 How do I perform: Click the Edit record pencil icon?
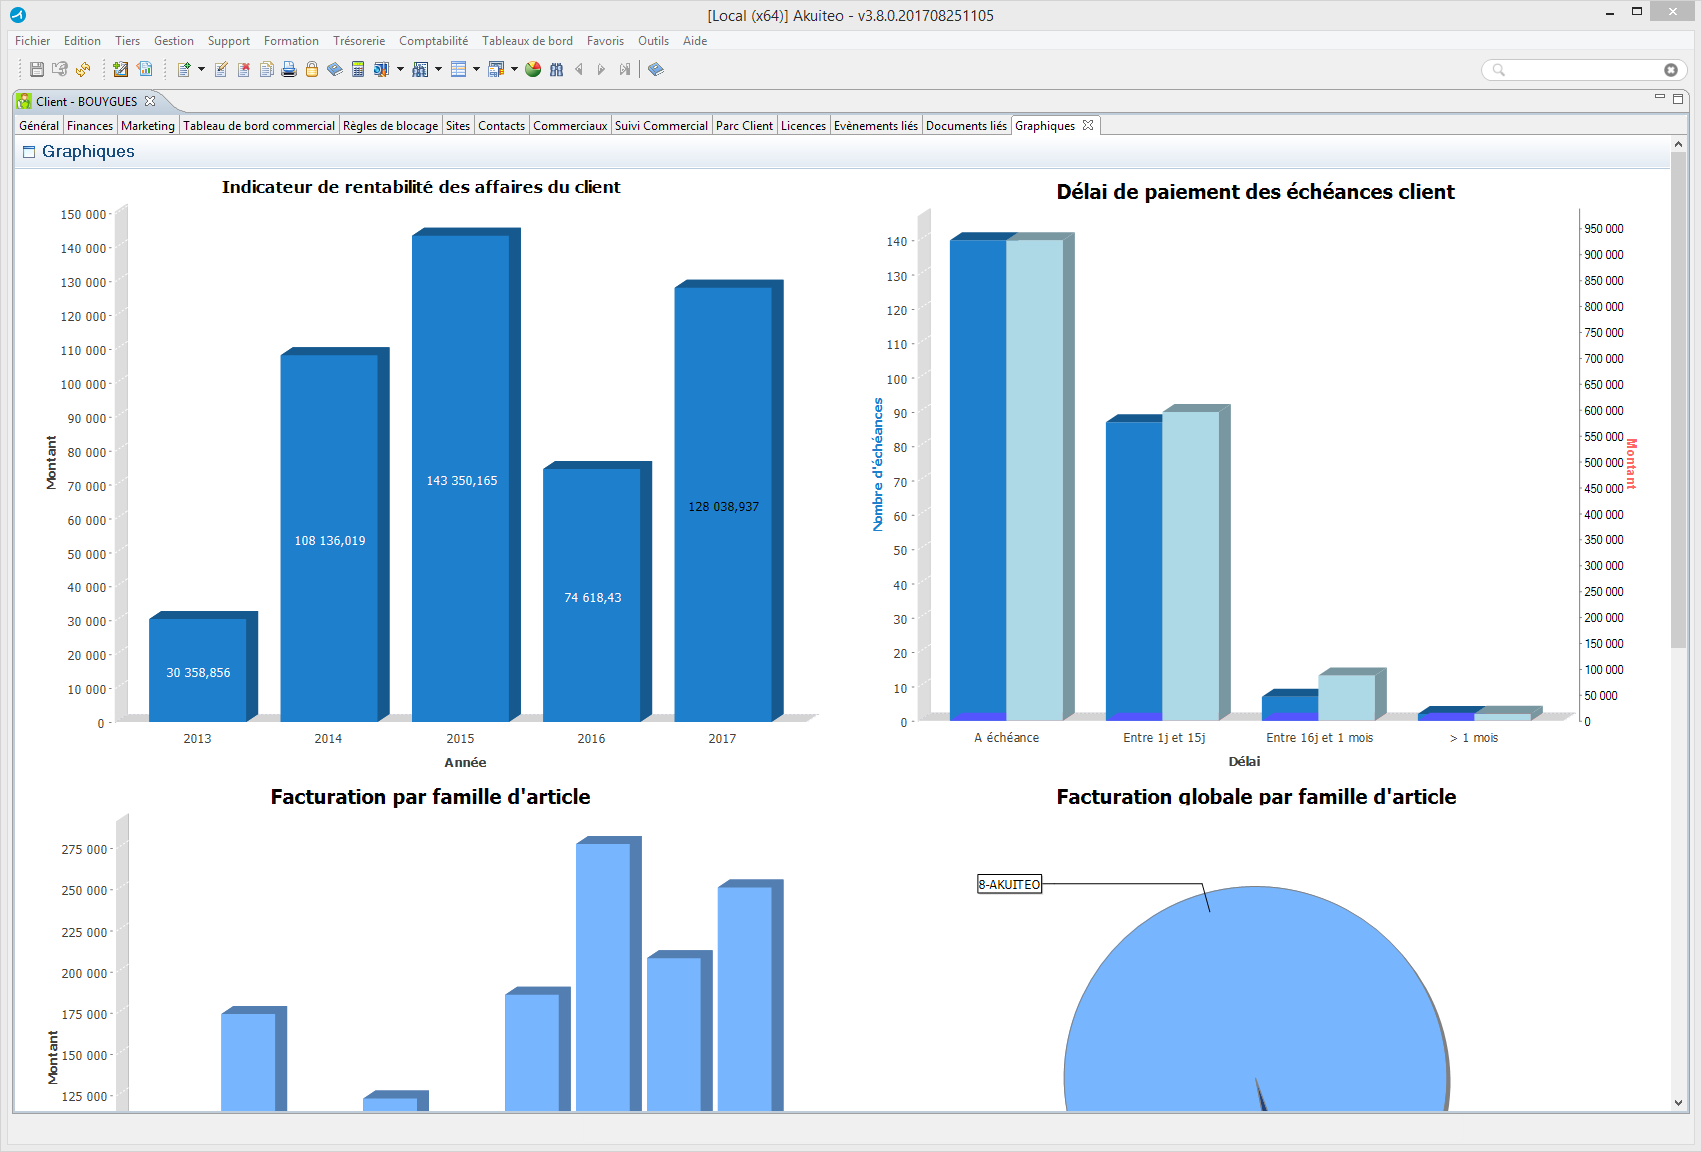coord(221,69)
